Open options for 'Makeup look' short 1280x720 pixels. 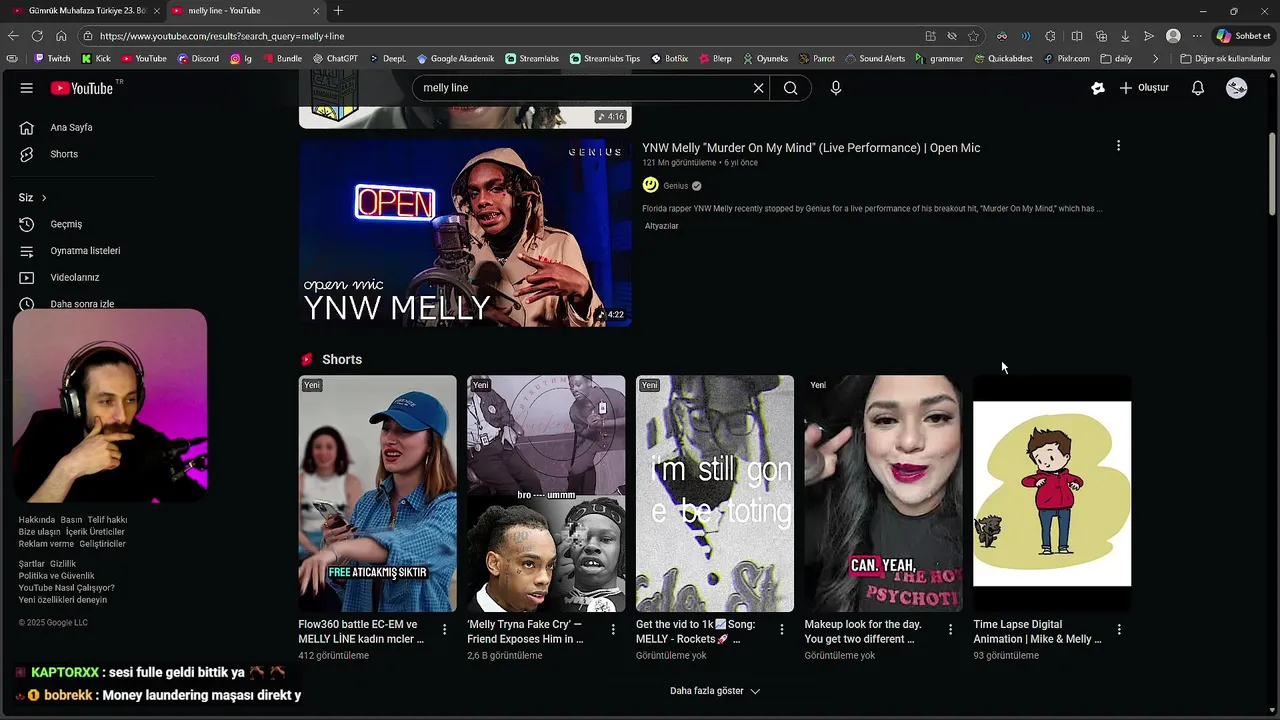[x=951, y=630]
